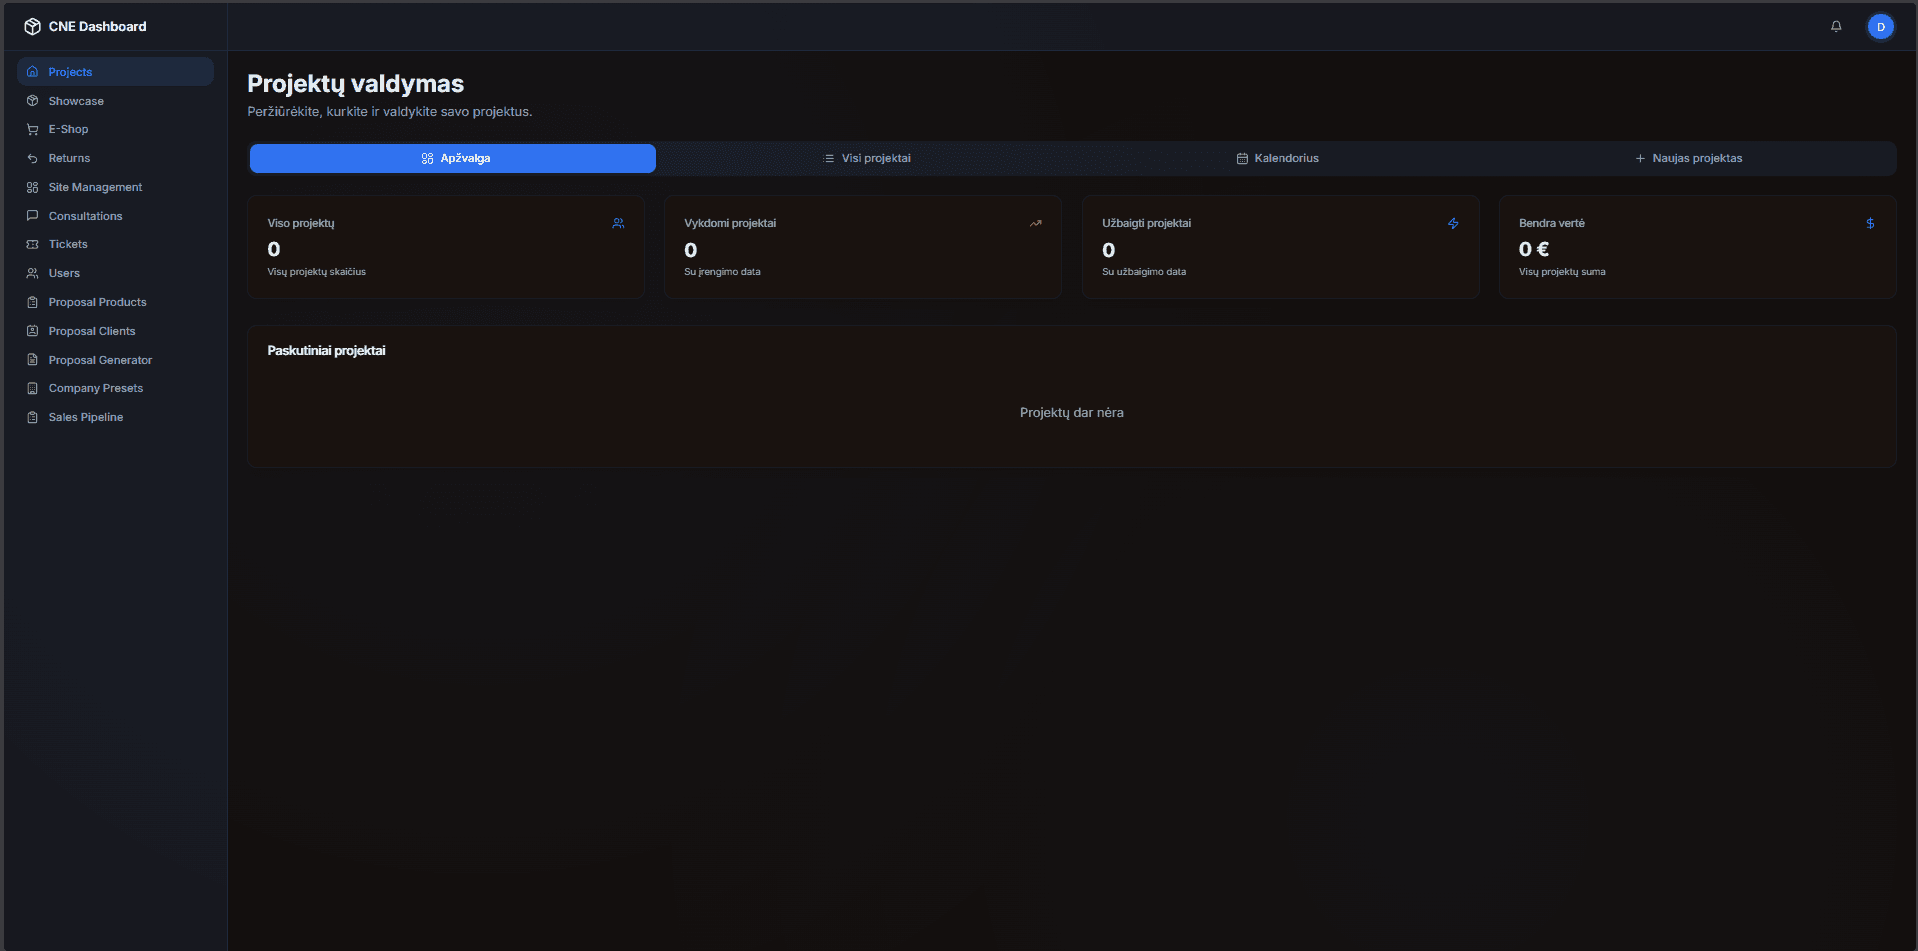Click the CNE Dashboard cube logo
Viewport: 1918px width, 951px height.
click(x=32, y=26)
